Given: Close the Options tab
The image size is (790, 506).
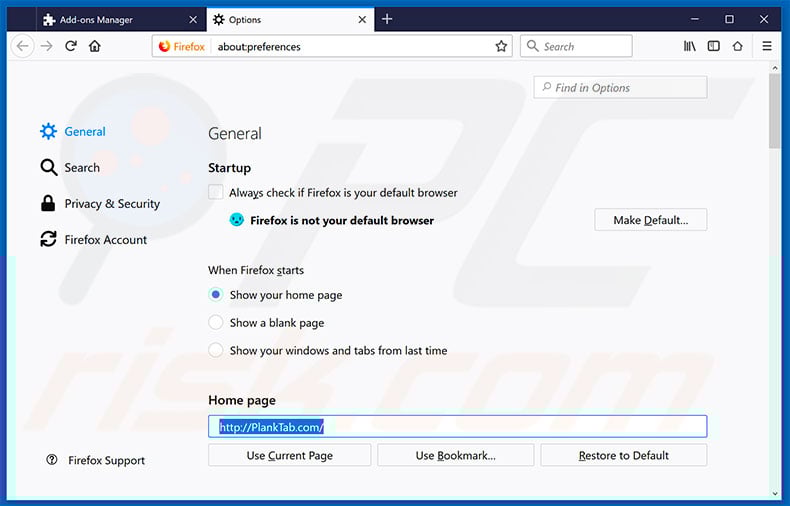Looking at the screenshot, I should coord(362,20).
